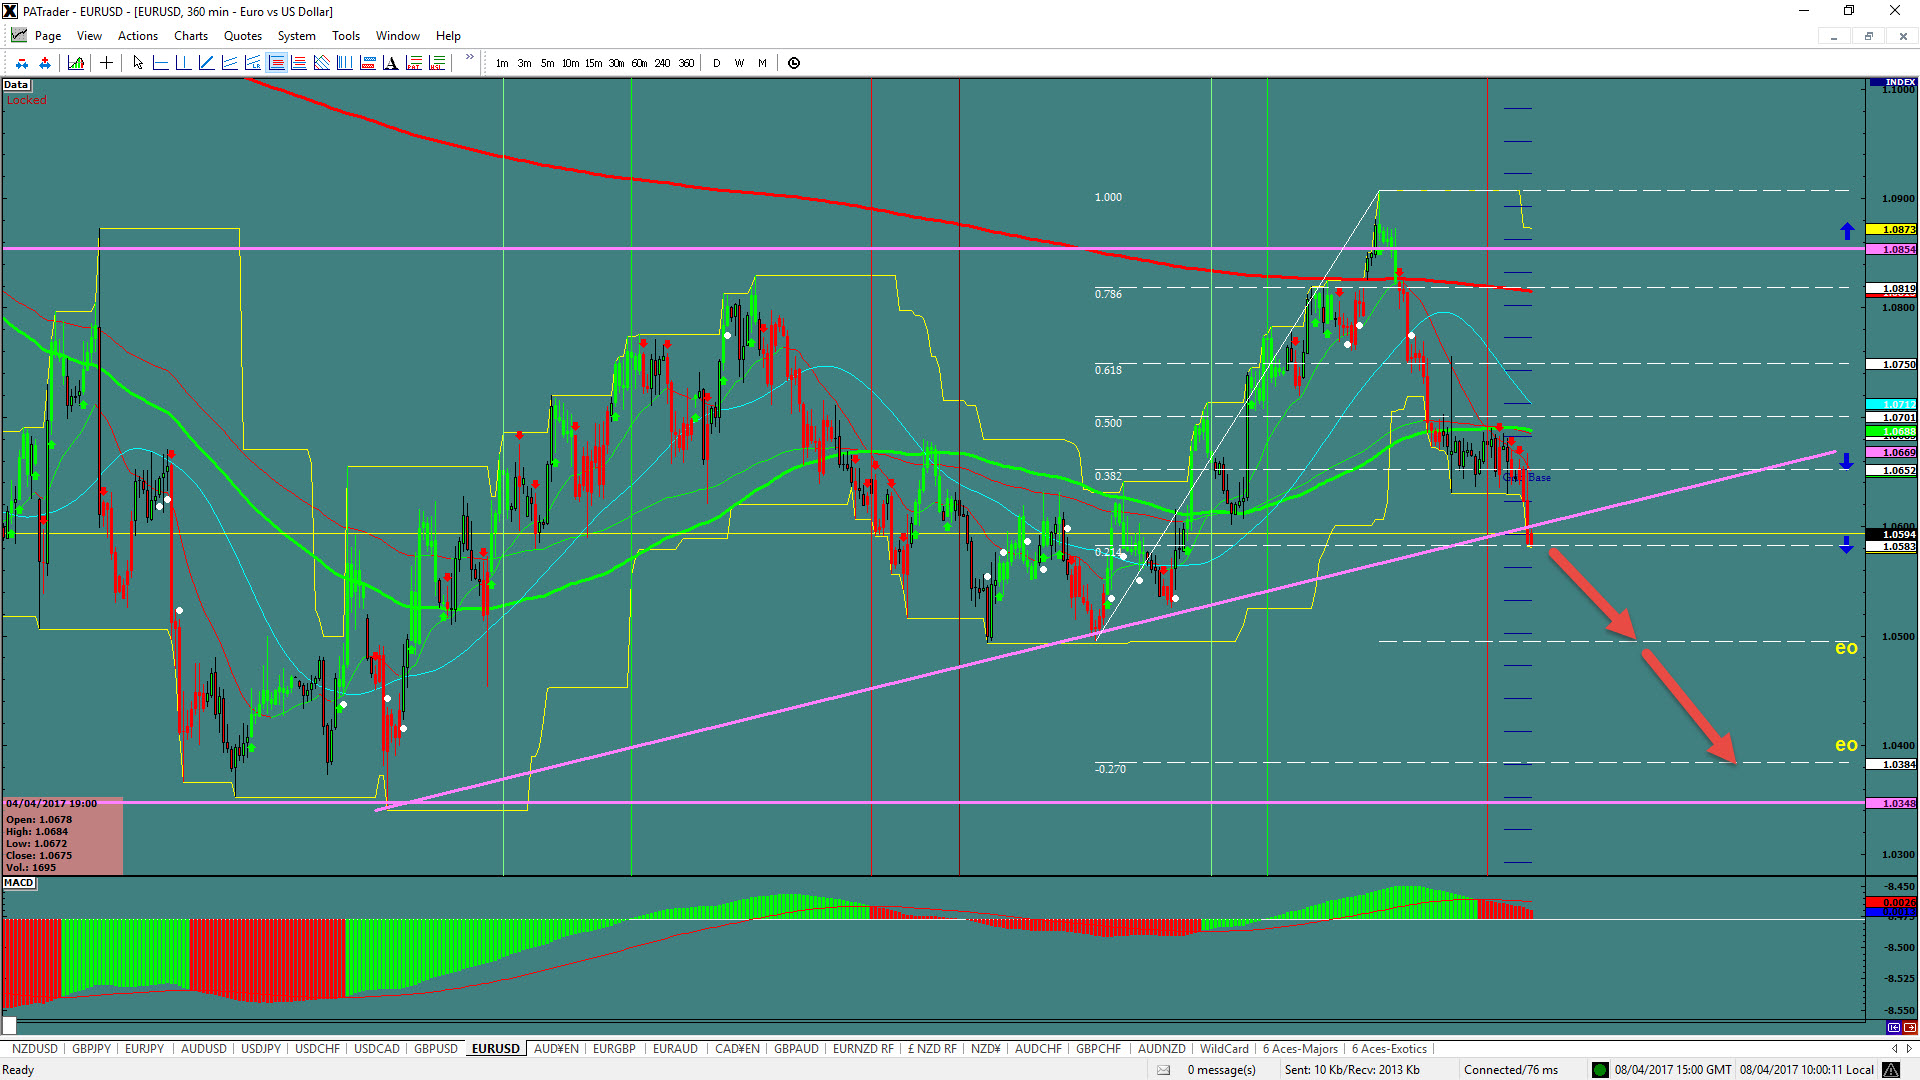Viewport: 1920px width, 1080px height.
Task: Click the Data label on chart
Action: pos(16,85)
